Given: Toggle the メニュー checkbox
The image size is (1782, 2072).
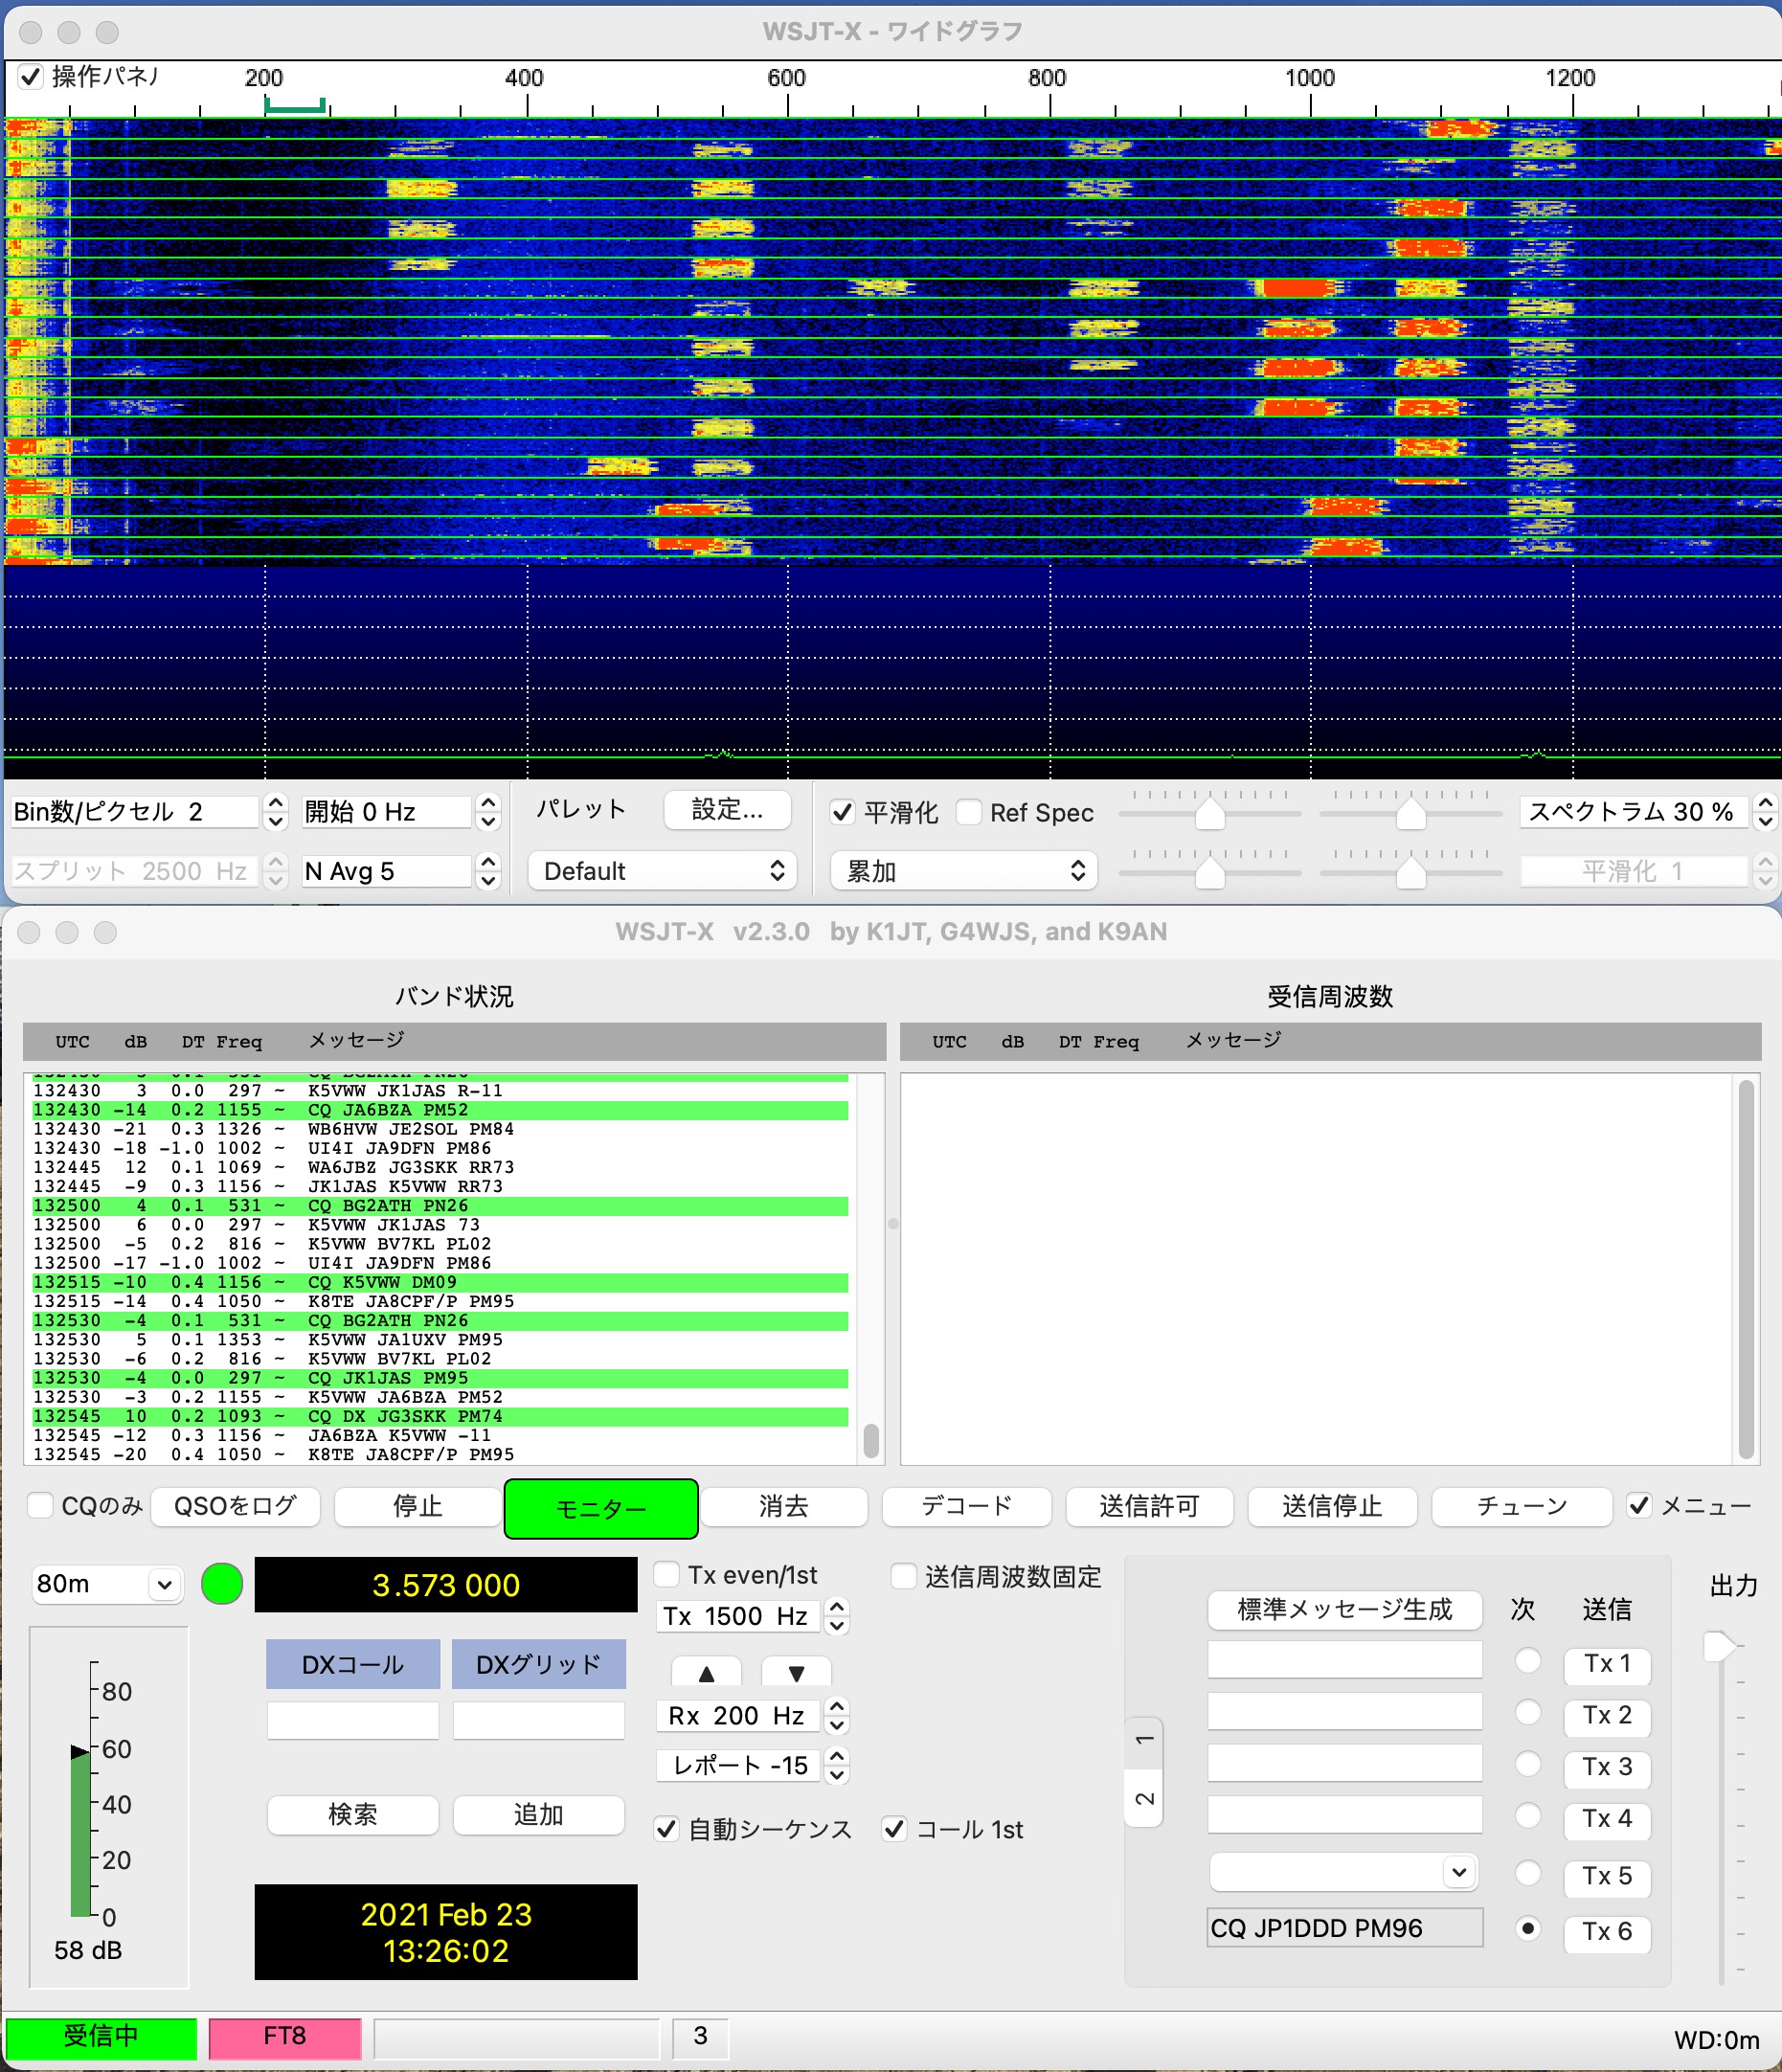Looking at the screenshot, I should click(x=1639, y=1505).
